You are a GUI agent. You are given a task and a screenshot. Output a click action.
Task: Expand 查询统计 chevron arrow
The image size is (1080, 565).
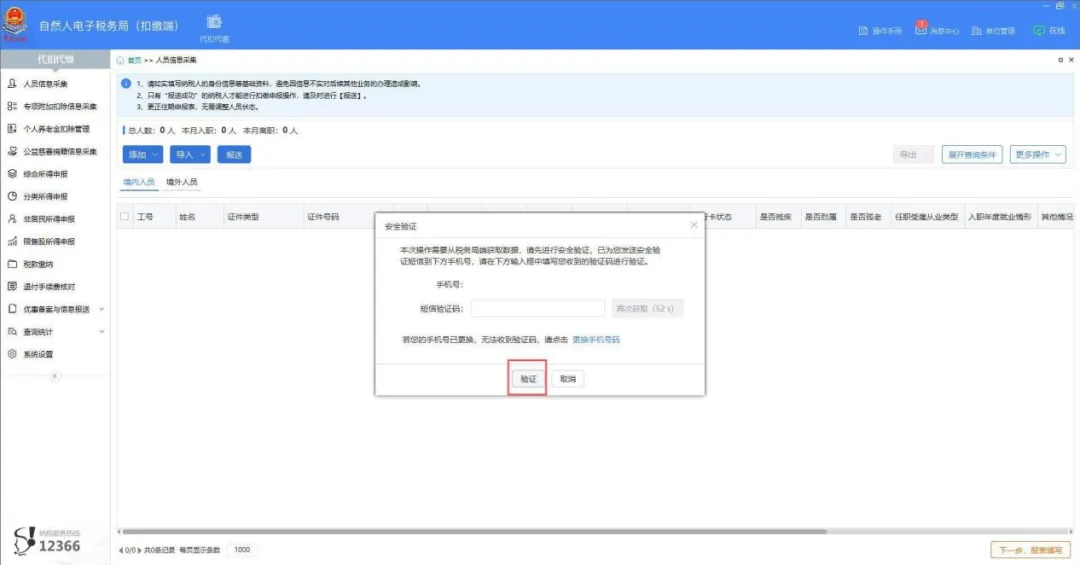point(102,331)
